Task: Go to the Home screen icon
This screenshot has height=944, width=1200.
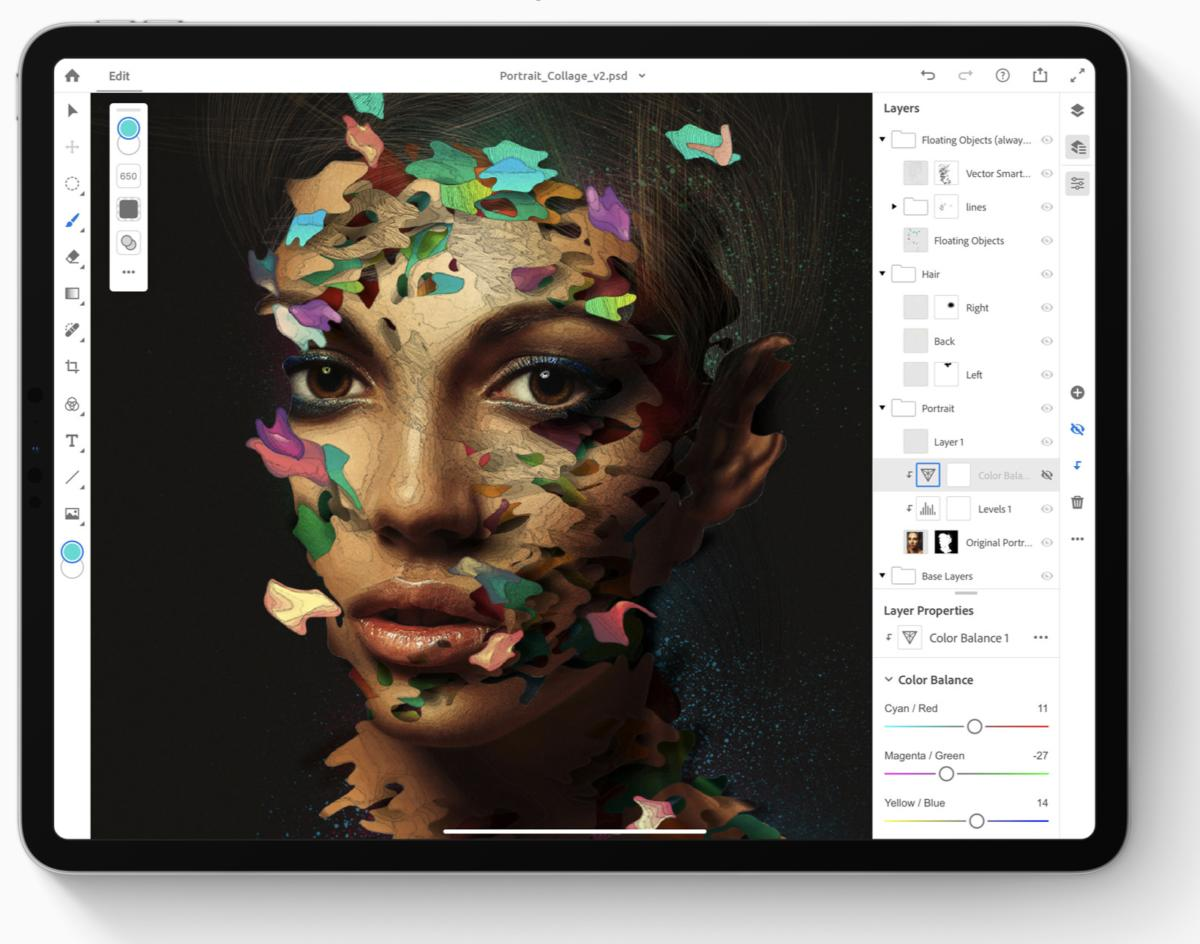Action: point(72,76)
